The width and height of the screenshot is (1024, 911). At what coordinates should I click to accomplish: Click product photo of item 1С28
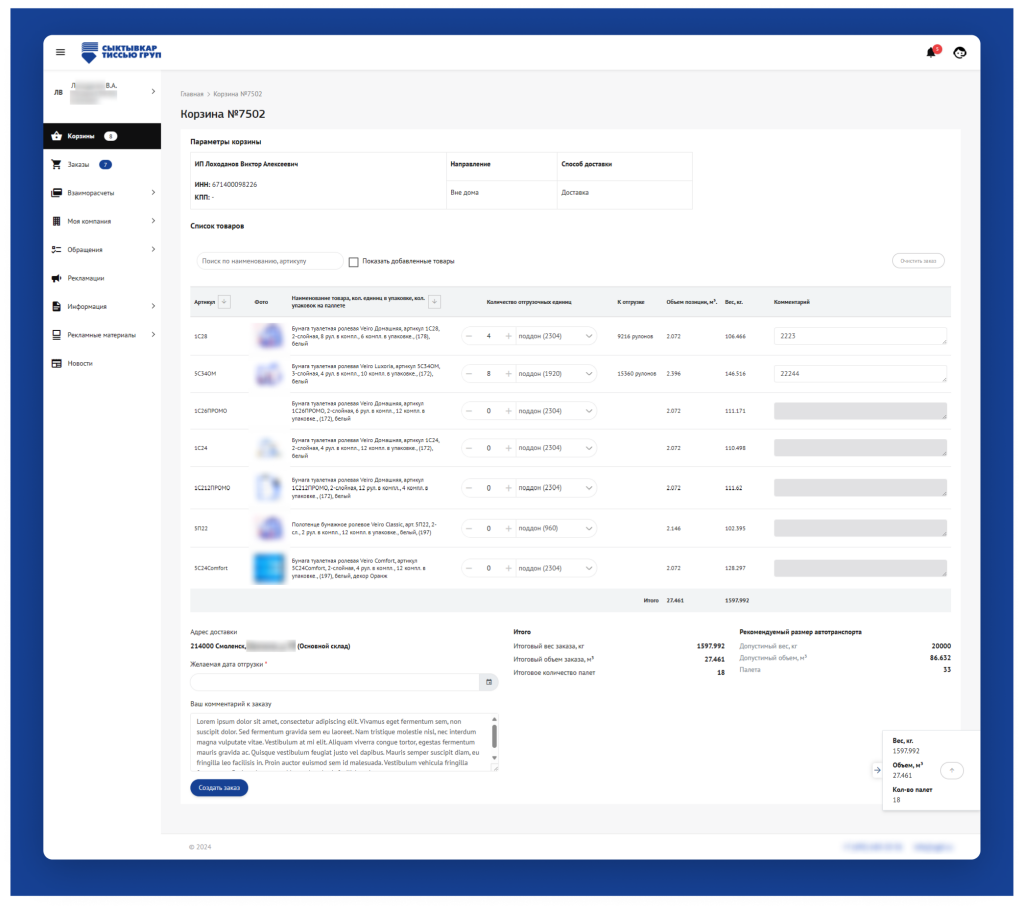click(x=269, y=336)
